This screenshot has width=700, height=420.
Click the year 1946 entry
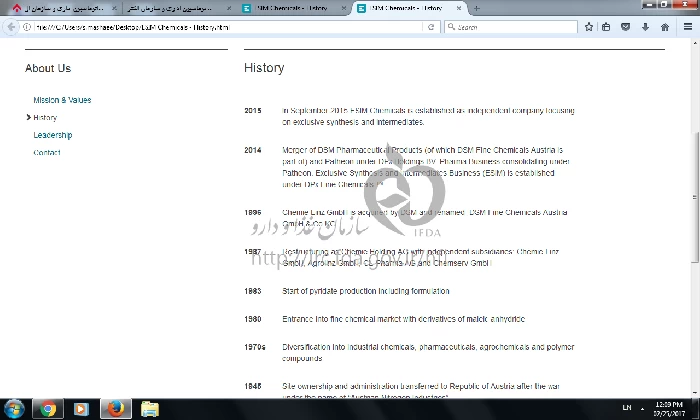pyautogui.click(x=253, y=386)
